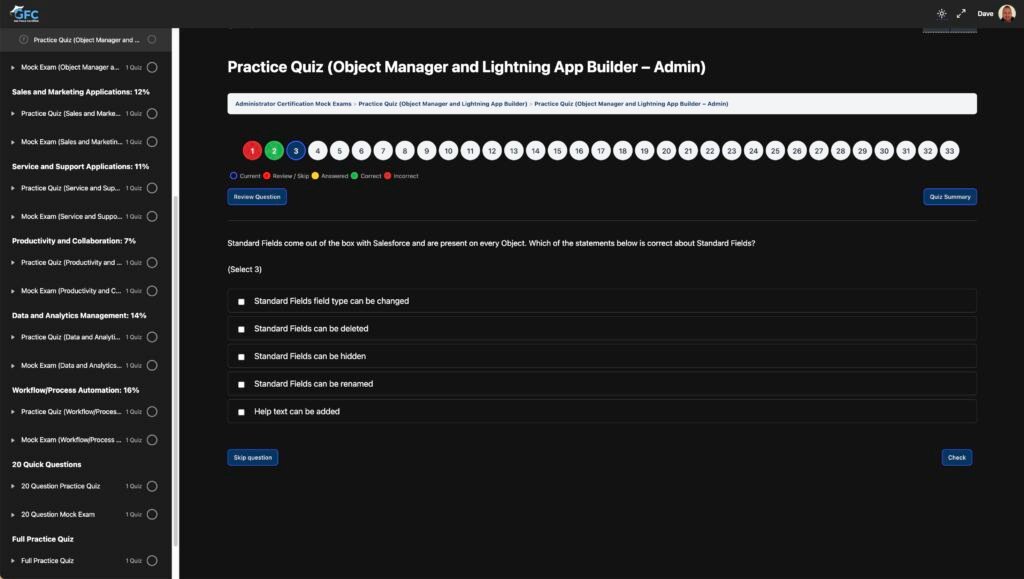Check 'Standard Fields can be hidden'
This screenshot has height=579, width=1024.
pyautogui.click(x=241, y=357)
